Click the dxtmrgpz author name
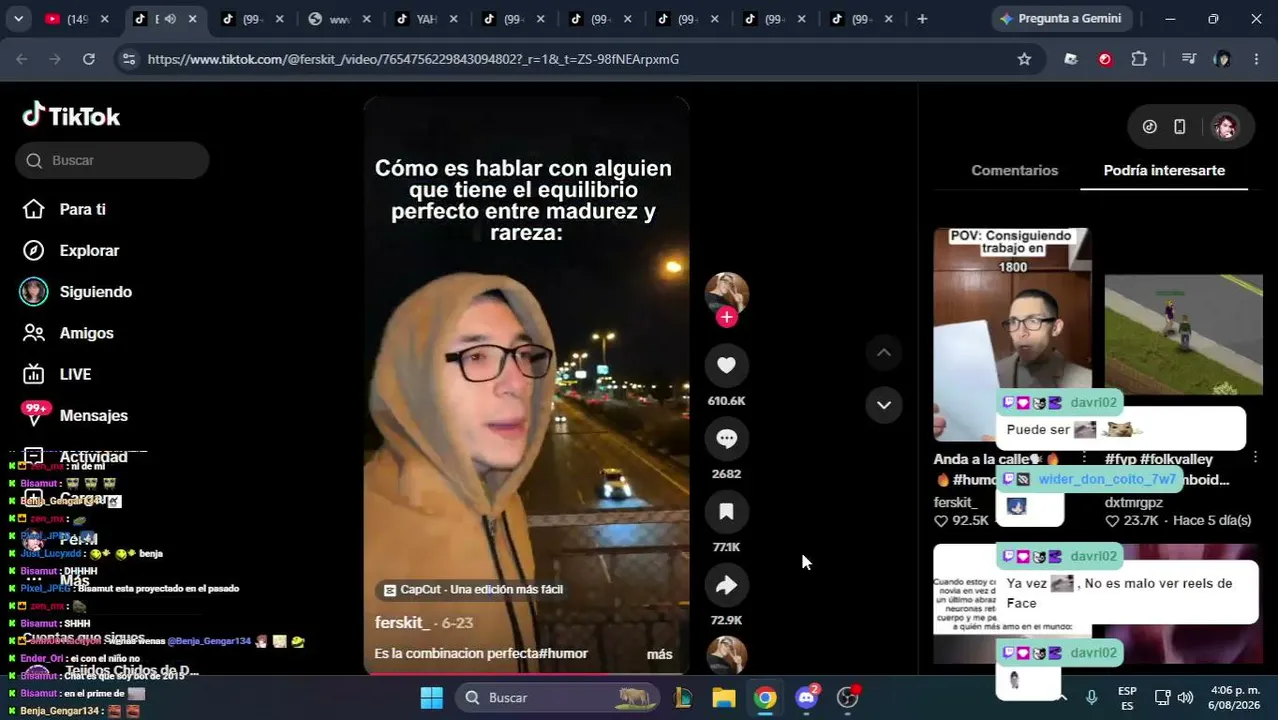Image resolution: width=1278 pixels, height=720 pixels. (1133, 502)
